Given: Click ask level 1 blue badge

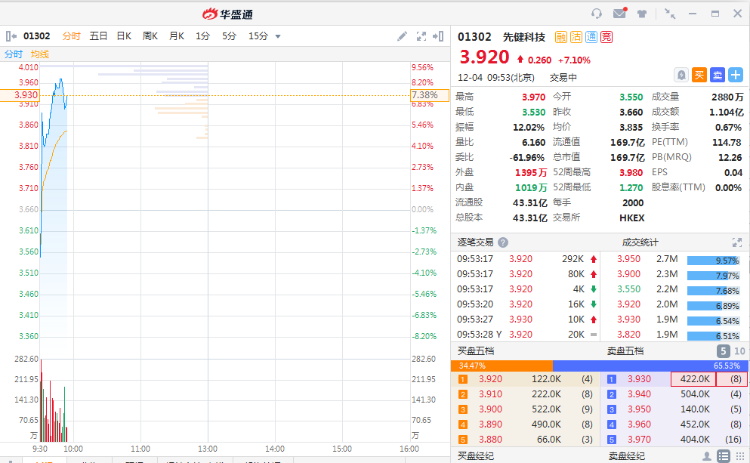Looking at the screenshot, I should [611, 379].
